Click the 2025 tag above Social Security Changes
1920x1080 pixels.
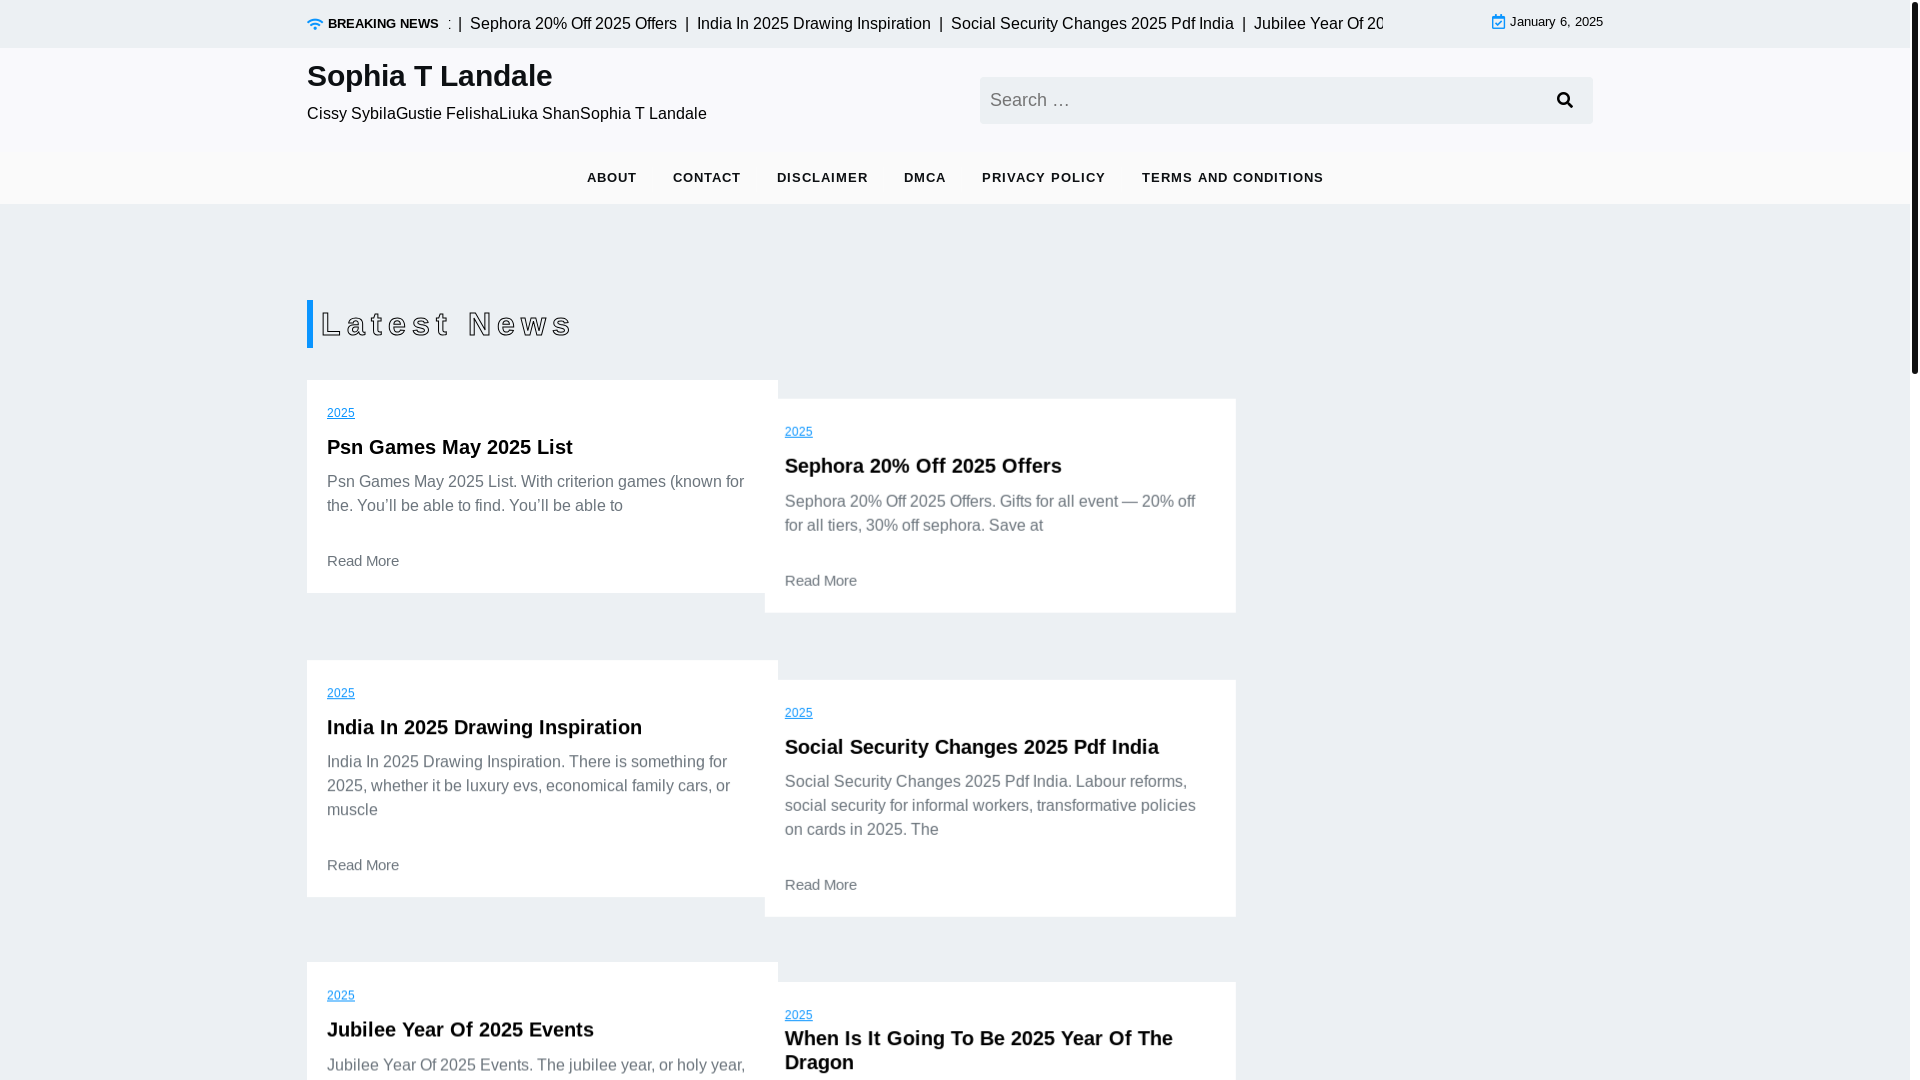pos(799,713)
